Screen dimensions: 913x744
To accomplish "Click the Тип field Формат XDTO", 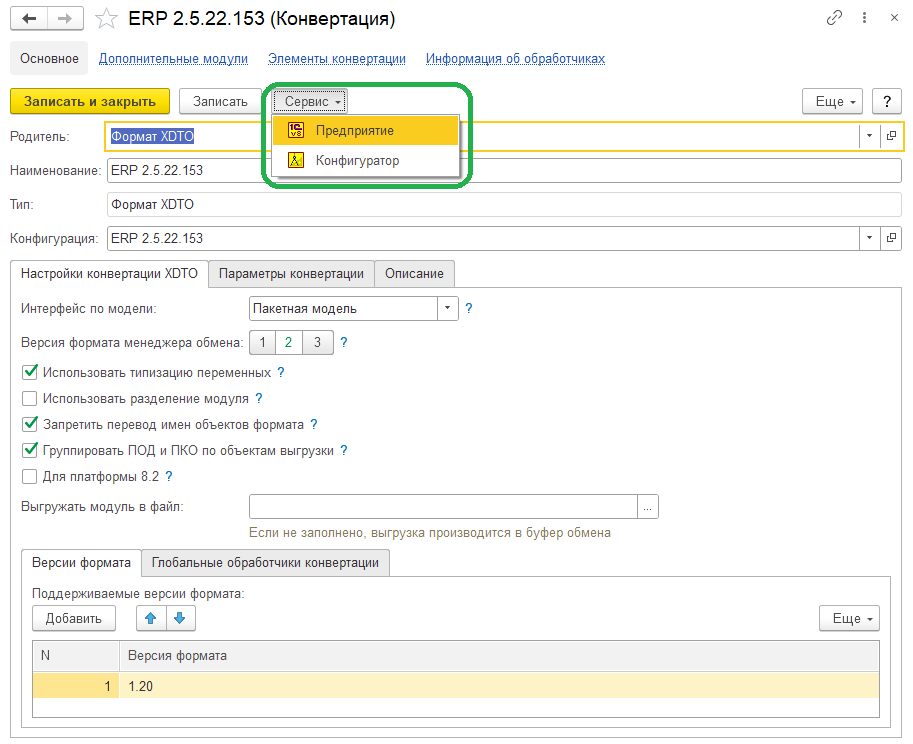I will point(504,204).
